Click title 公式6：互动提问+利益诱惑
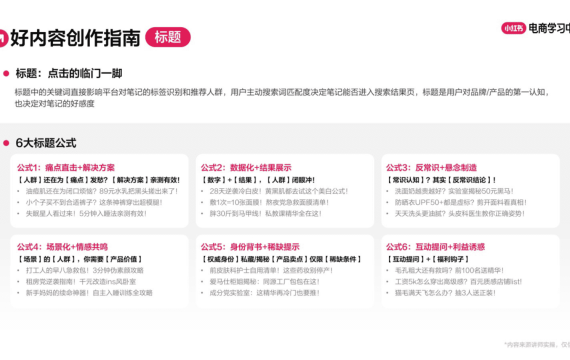The width and height of the screenshot is (570, 360). click(435, 247)
